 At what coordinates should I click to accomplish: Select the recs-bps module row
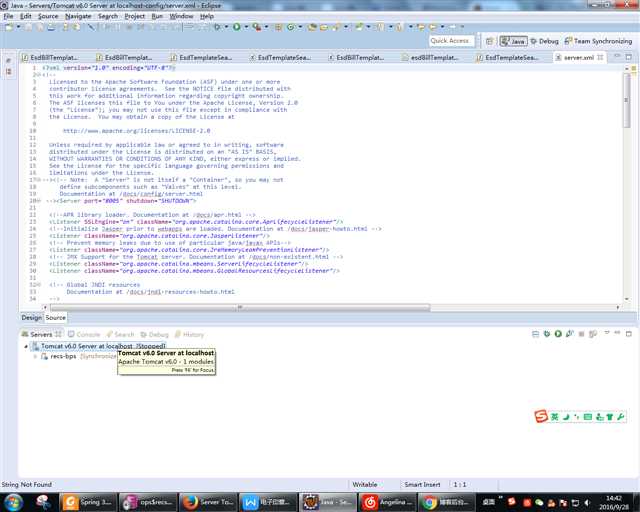(78, 356)
